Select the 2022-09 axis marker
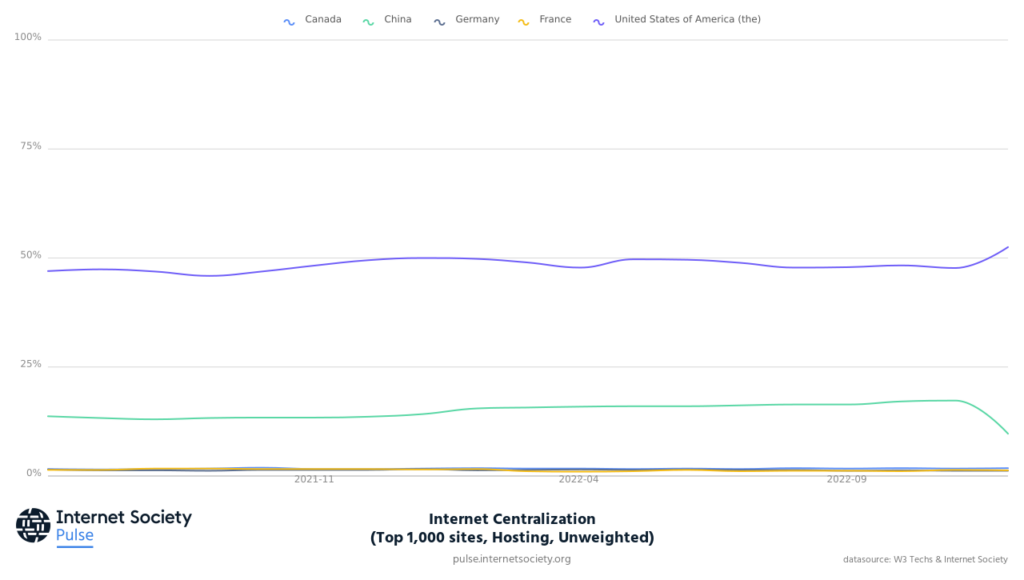The image size is (1024, 580). 847,480
